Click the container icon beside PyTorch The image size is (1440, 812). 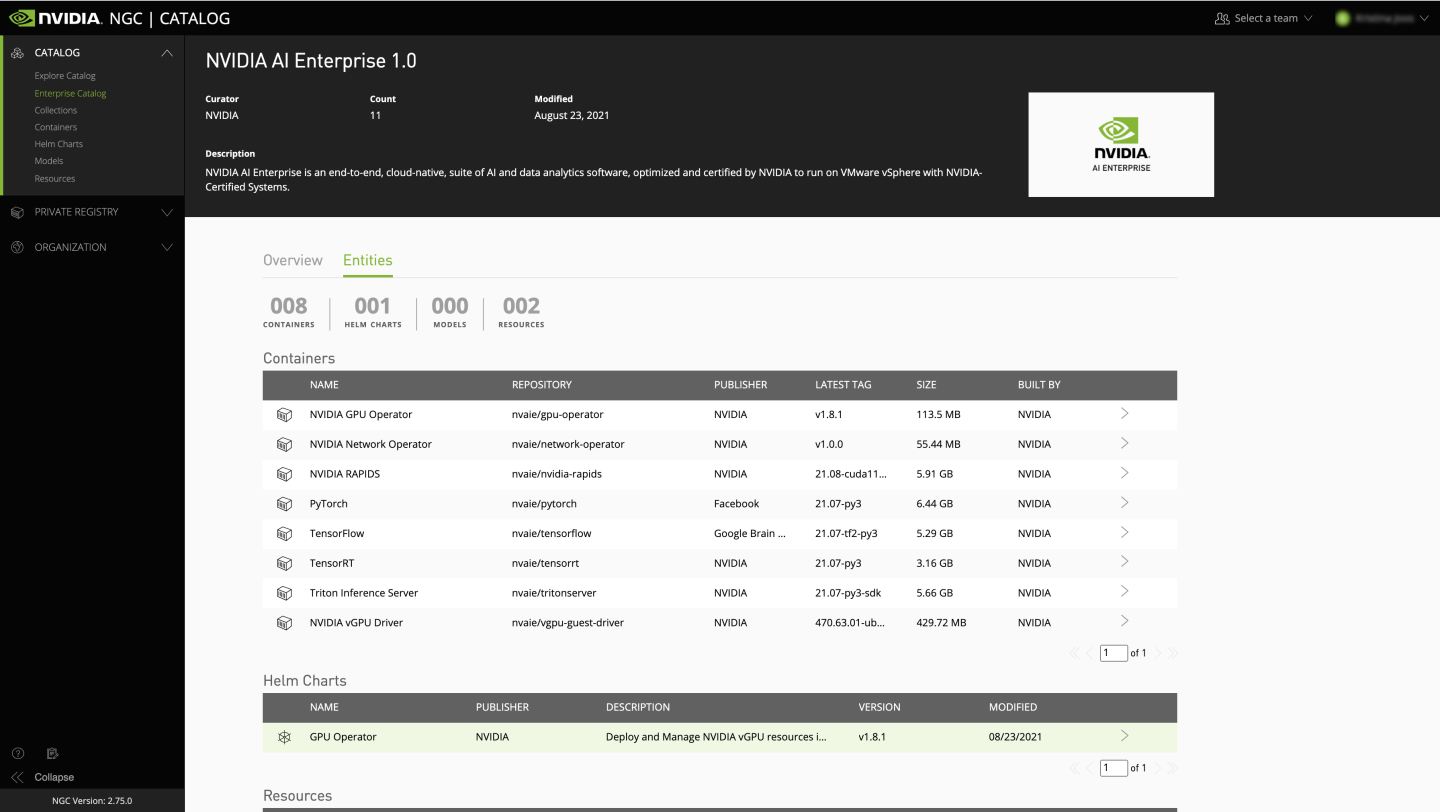point(284,504)
